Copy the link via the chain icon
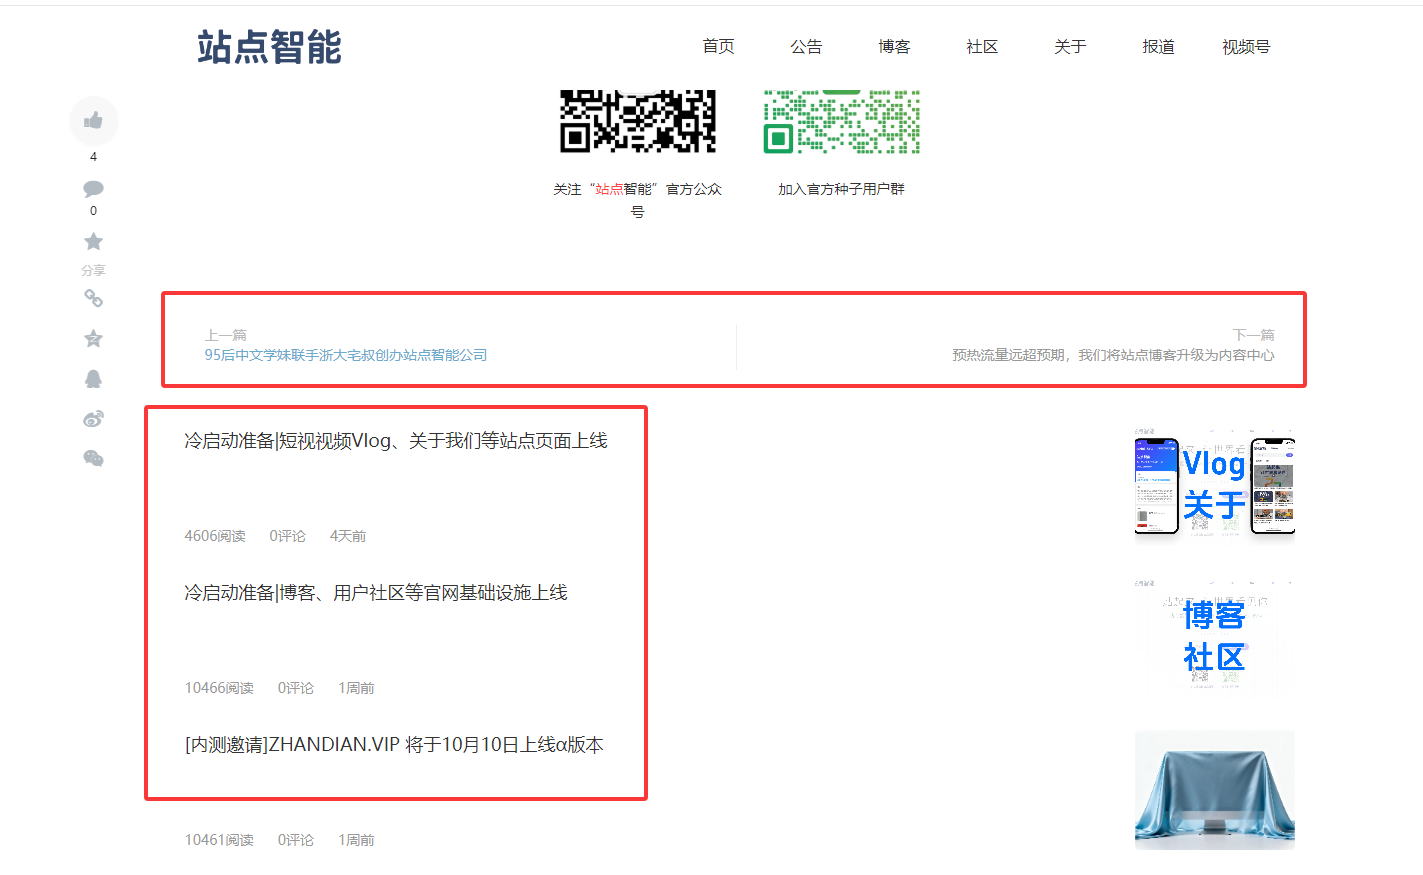The width and height of the screenshot is (1423, 875). (x=94, y=298)
